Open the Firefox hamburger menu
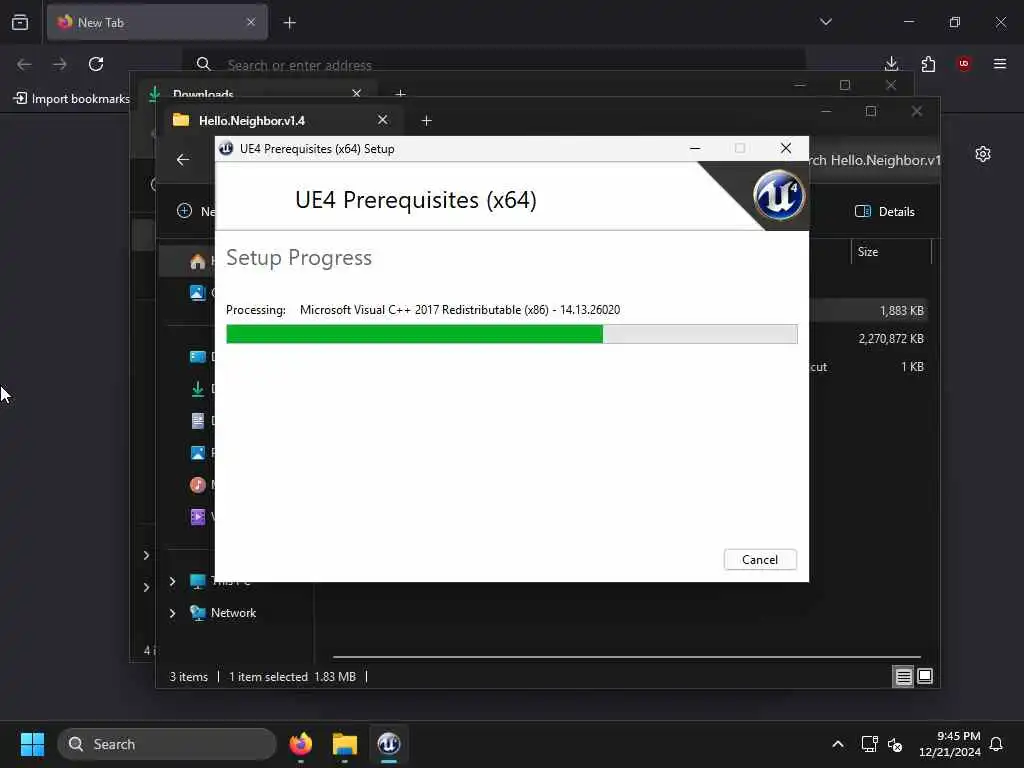Viewport: 1024px width, 768px height. (x=1000, y=64)
